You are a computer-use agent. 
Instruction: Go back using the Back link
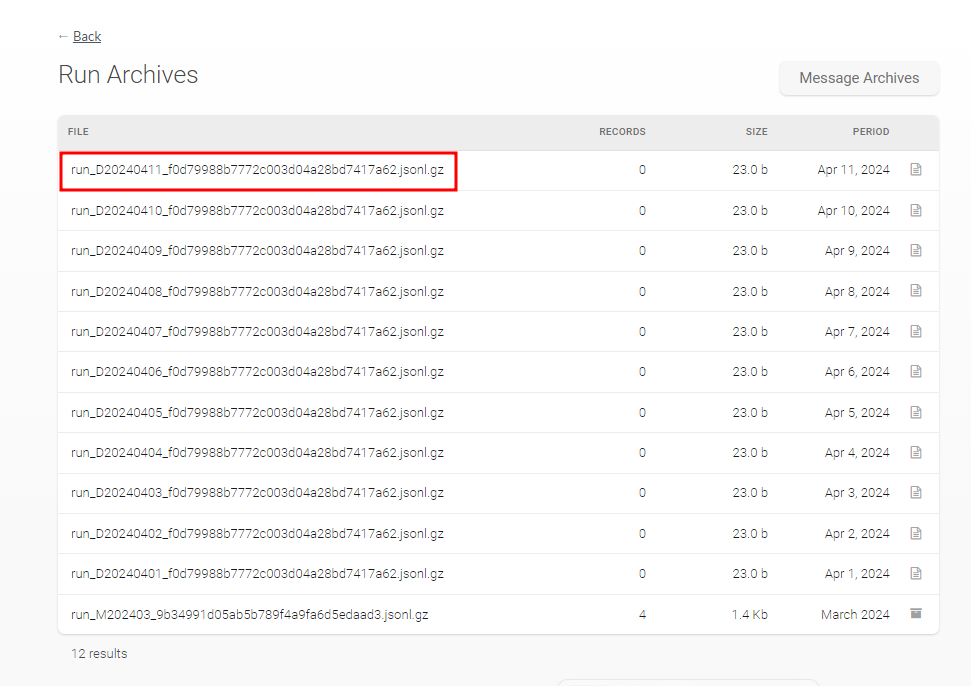tap(87, 37)
